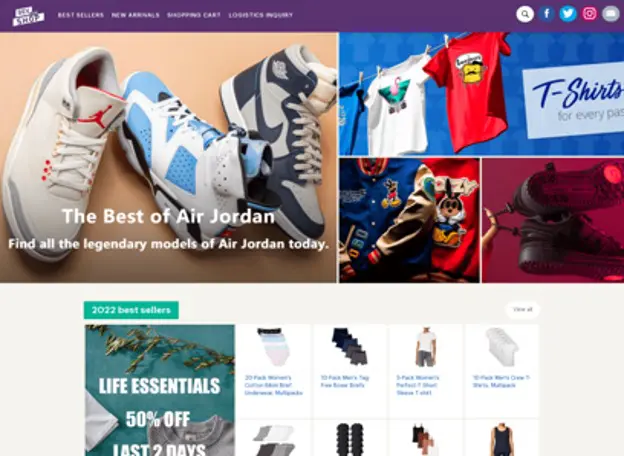Open the red-lit sneakers banner

(x=553, y=220)
